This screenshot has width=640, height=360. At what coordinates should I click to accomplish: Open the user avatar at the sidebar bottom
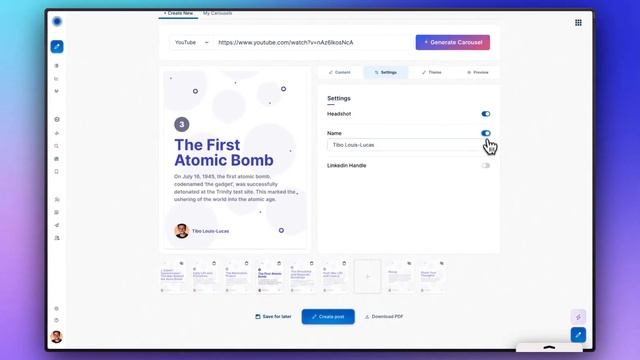coord(56,337)
